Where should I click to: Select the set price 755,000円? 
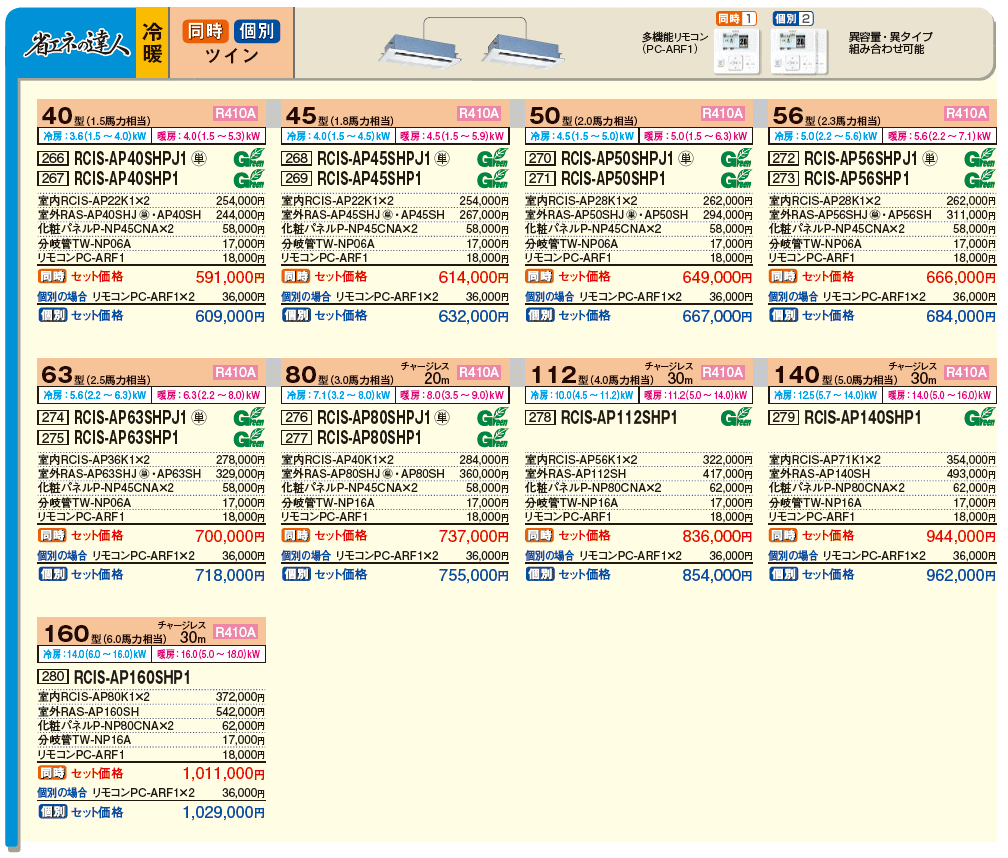[474, 575]
